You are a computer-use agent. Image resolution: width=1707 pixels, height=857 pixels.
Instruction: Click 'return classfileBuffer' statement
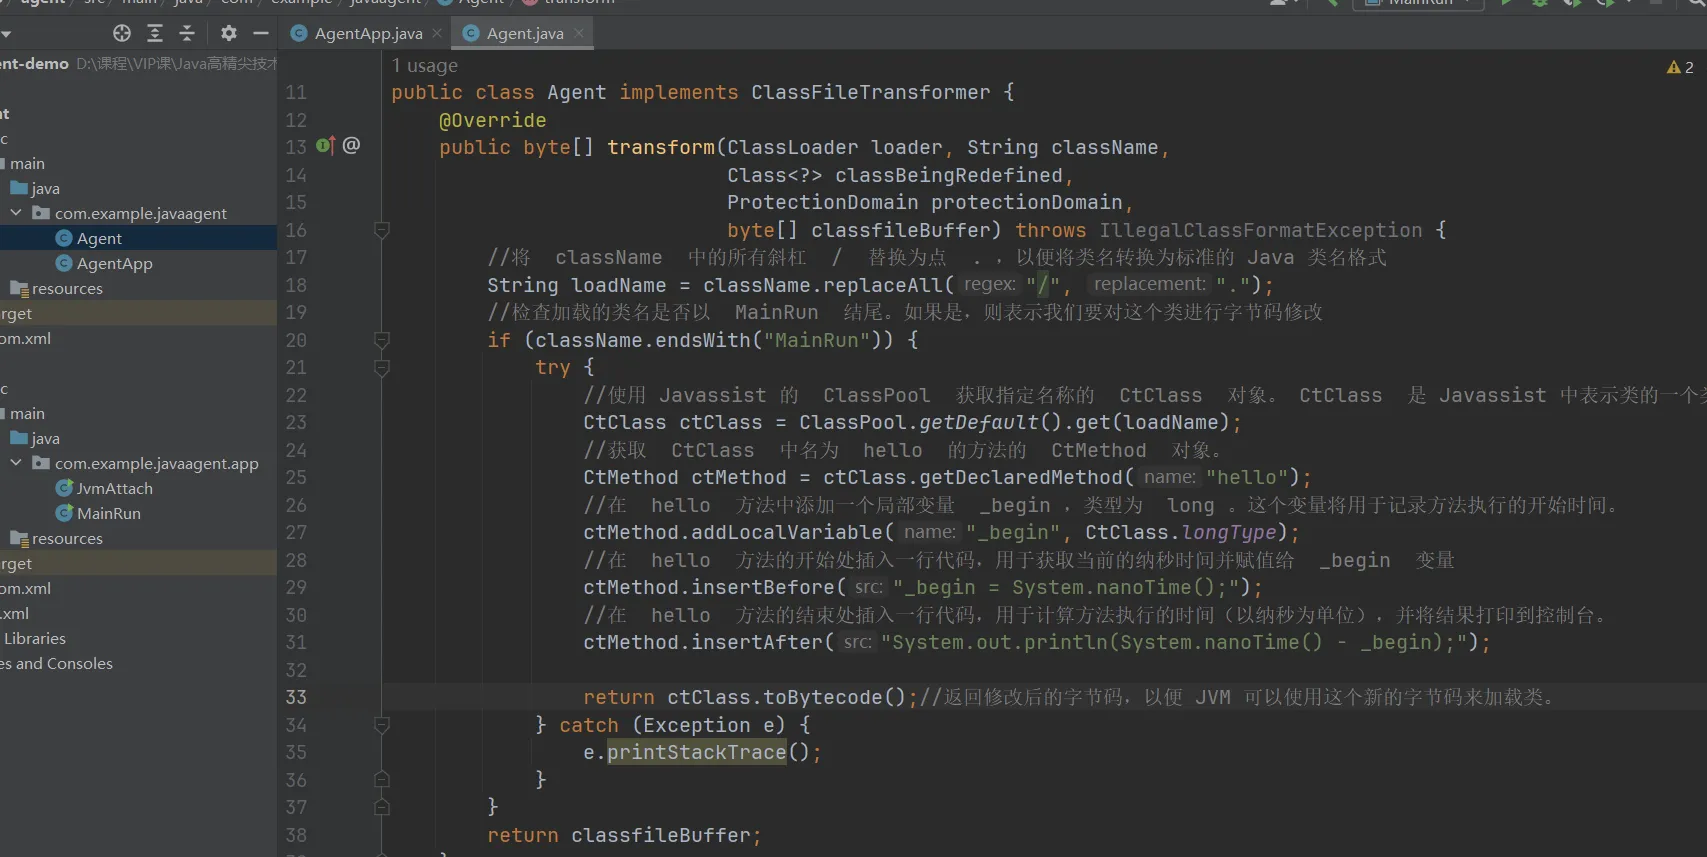[624, 835]
